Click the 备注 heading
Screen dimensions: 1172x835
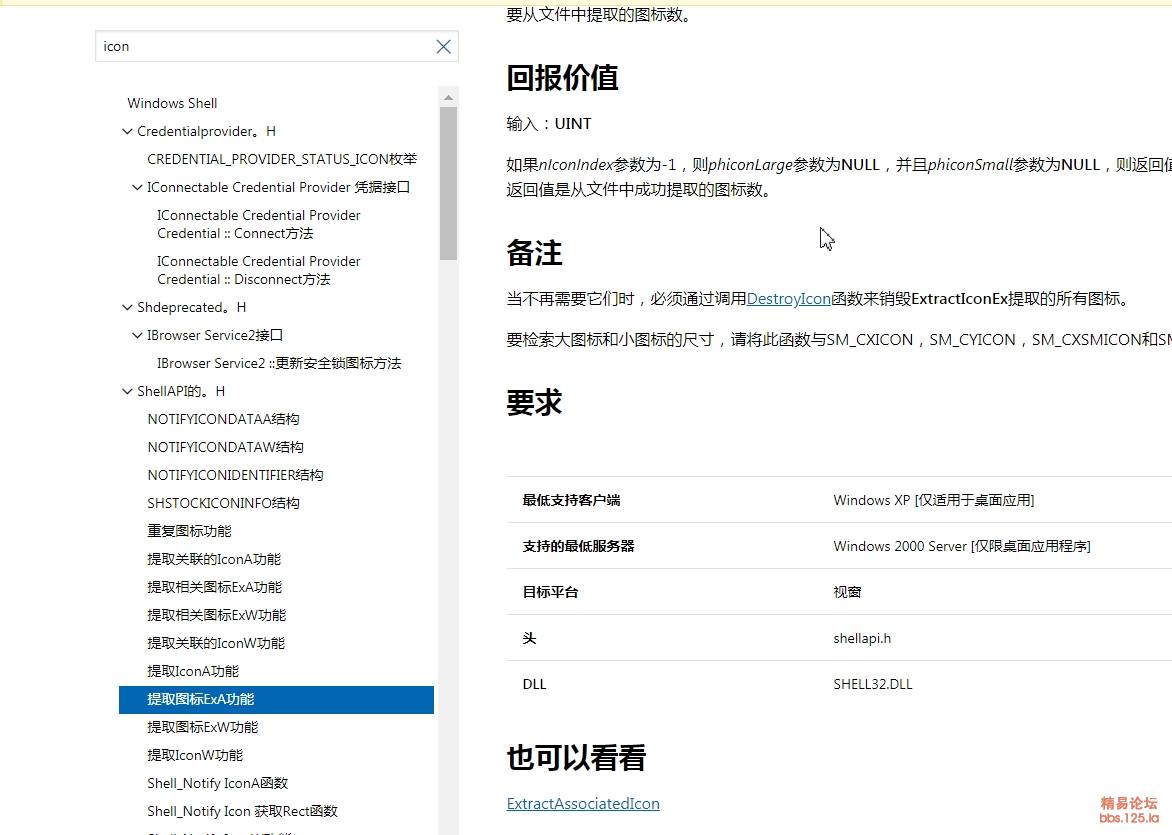[534, 253]
